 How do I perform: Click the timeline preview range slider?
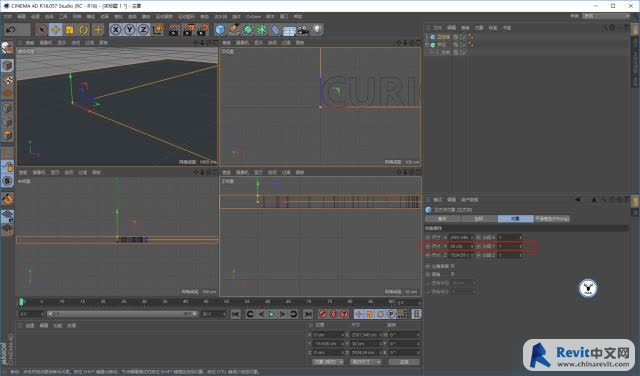tap(122, 314)
